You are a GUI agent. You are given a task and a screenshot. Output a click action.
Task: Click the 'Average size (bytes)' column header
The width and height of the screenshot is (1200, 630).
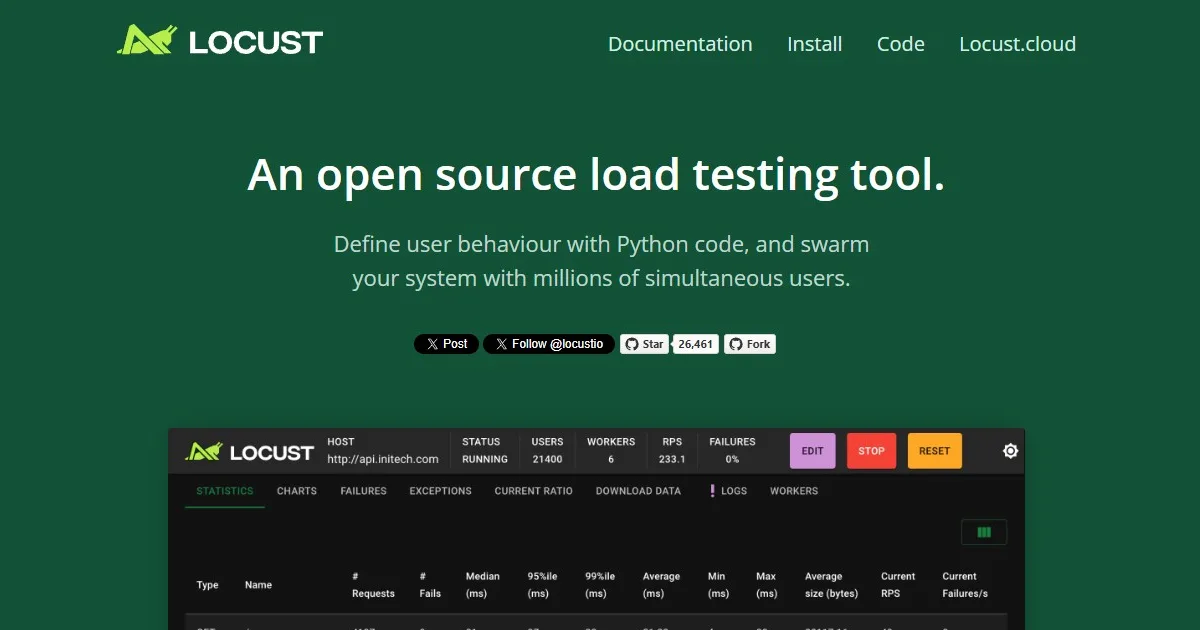832,585
